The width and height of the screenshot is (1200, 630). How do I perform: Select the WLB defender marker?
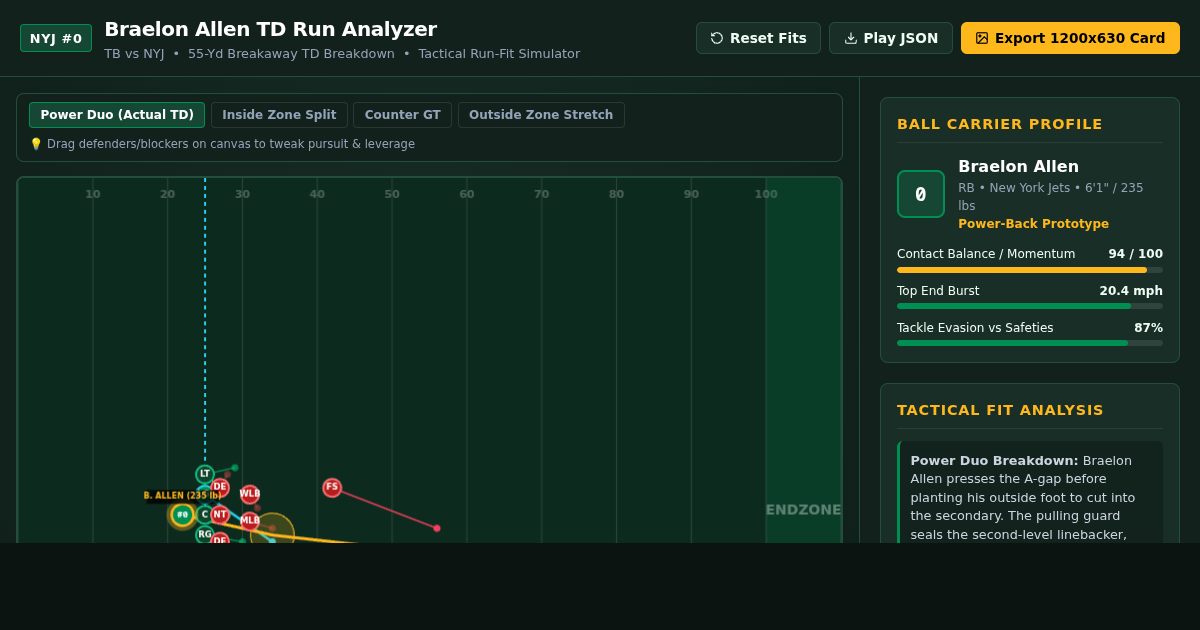[250, 494]
